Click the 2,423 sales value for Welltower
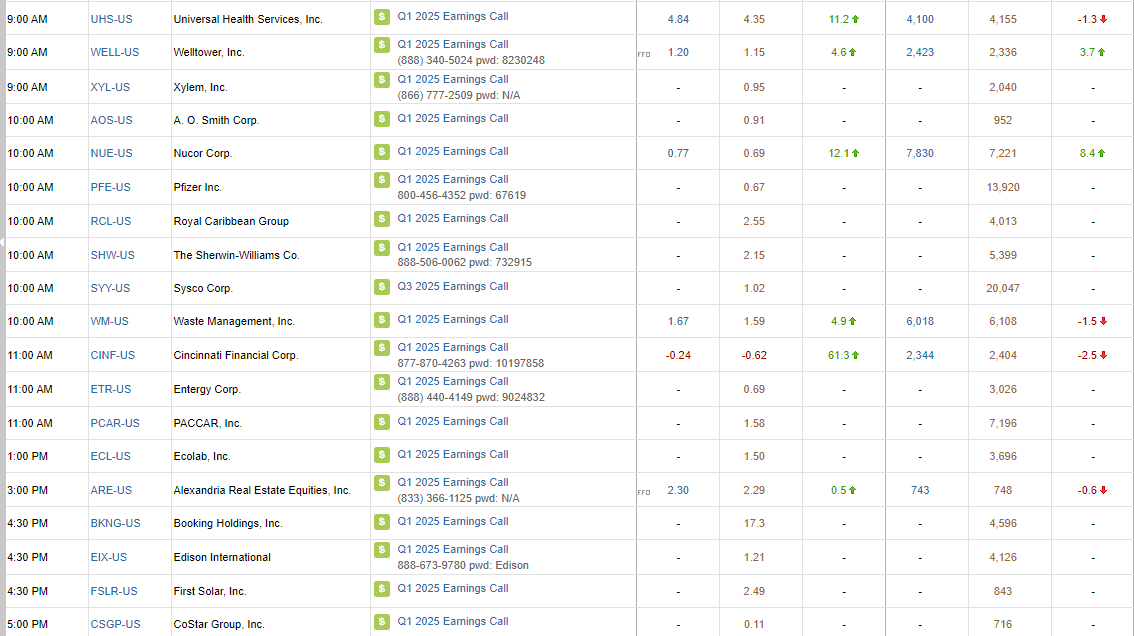This screenshot has width=1134, height=636. (920, 53)
